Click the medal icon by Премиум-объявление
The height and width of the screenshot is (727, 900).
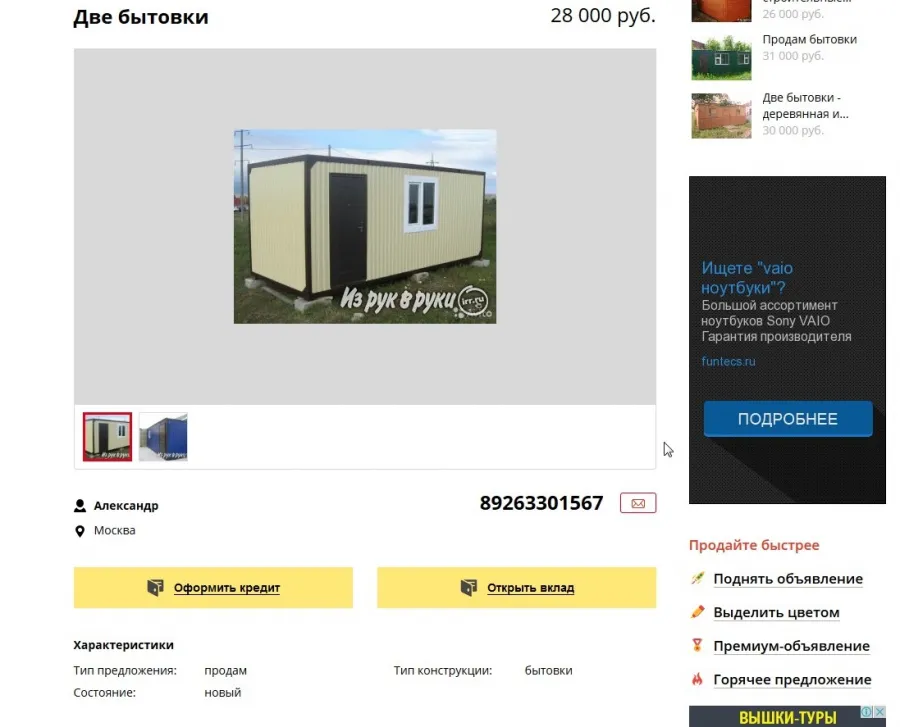click(697, 645)
